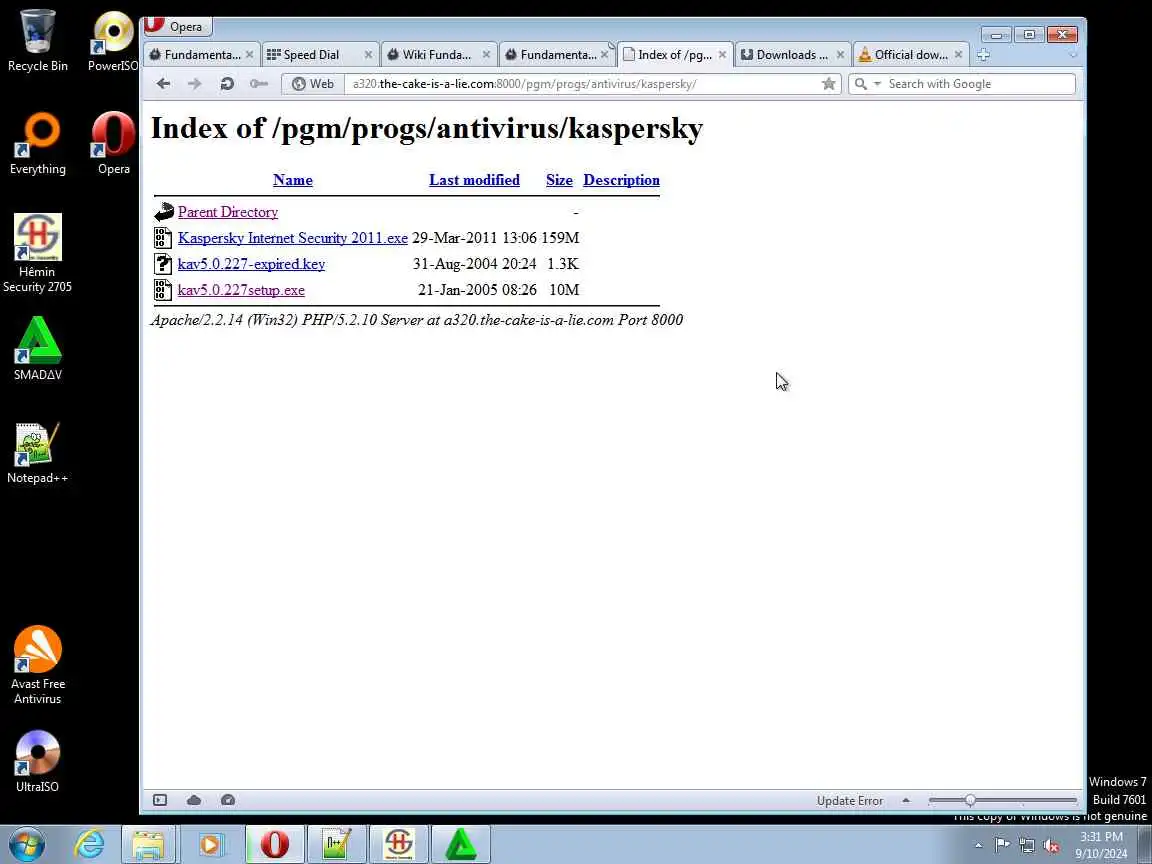Click the Update Error status message
The height and width of the screenshot is (864, 1152).
(x=849, y=801)
